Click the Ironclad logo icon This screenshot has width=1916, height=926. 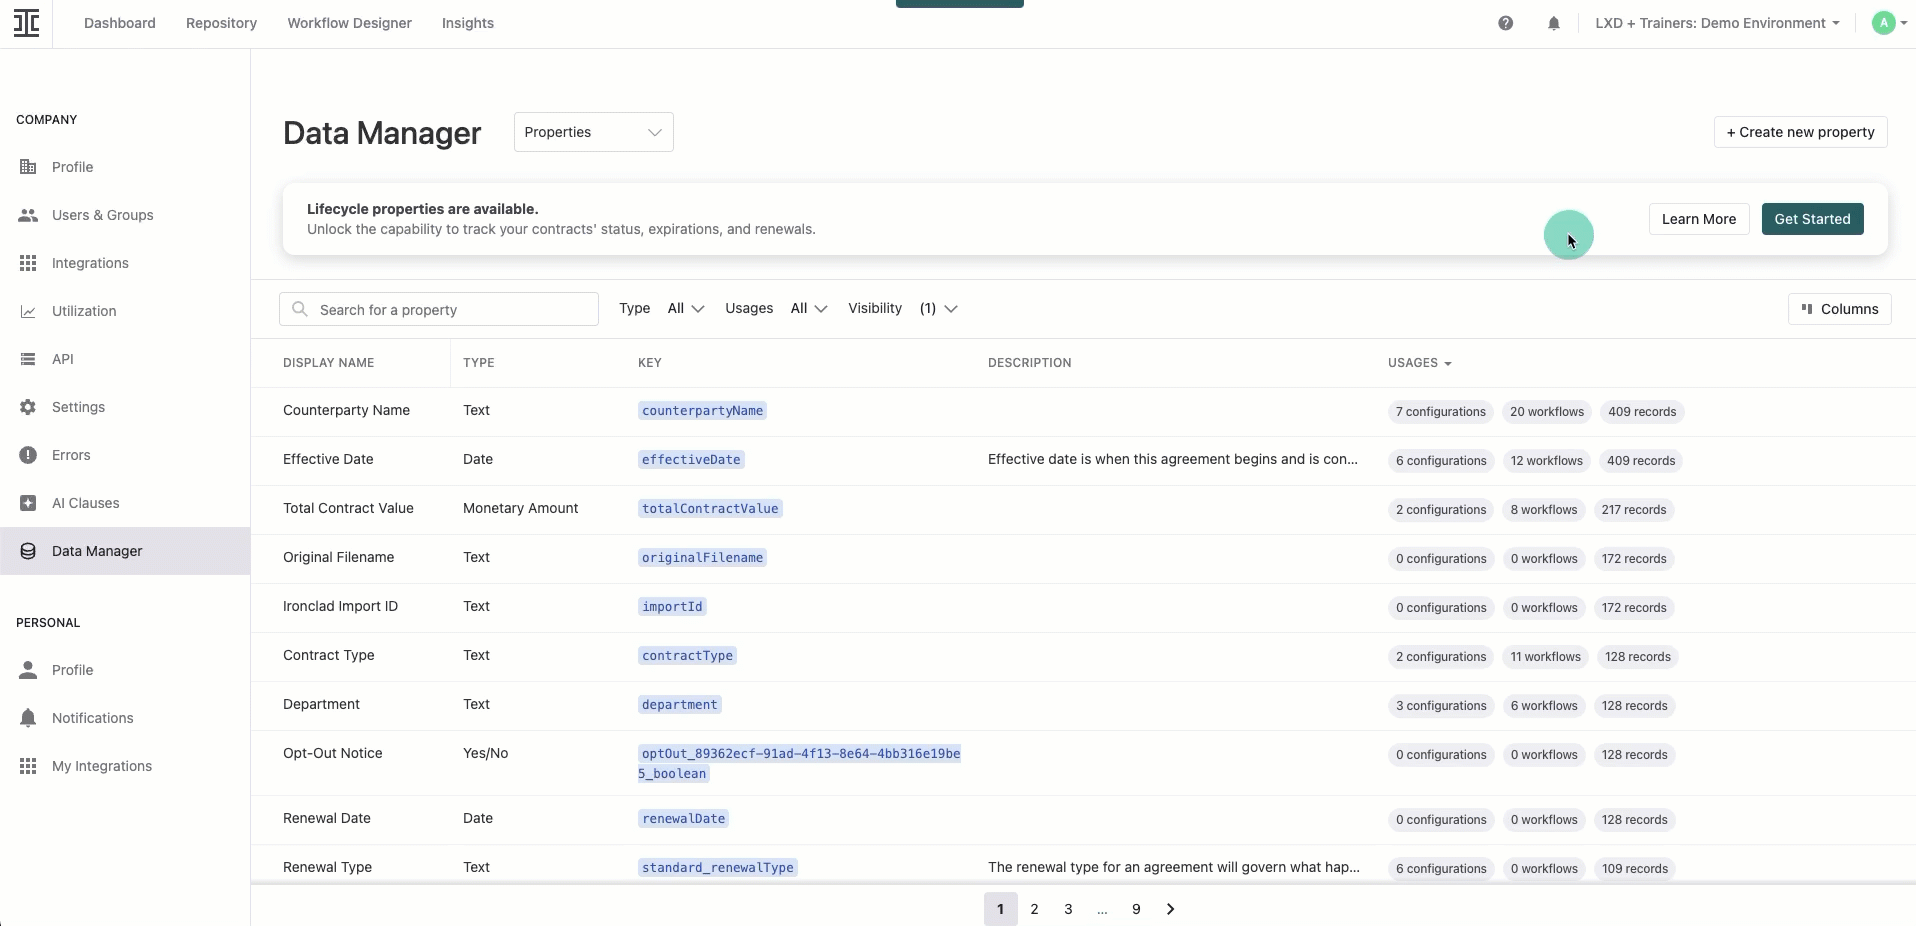27,23
